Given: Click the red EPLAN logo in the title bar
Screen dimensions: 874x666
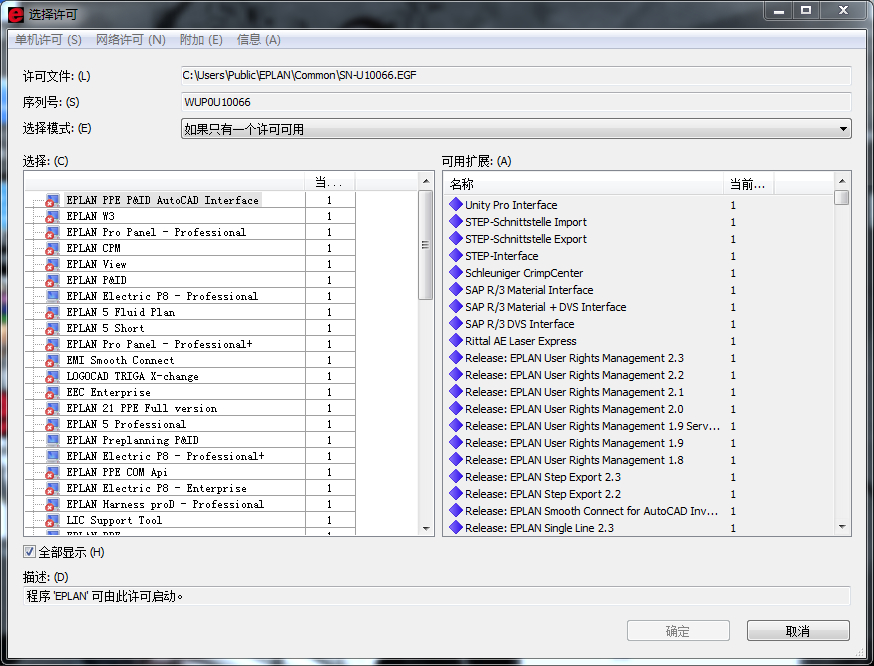Looking at the screenshot, I should pos(16,14).
